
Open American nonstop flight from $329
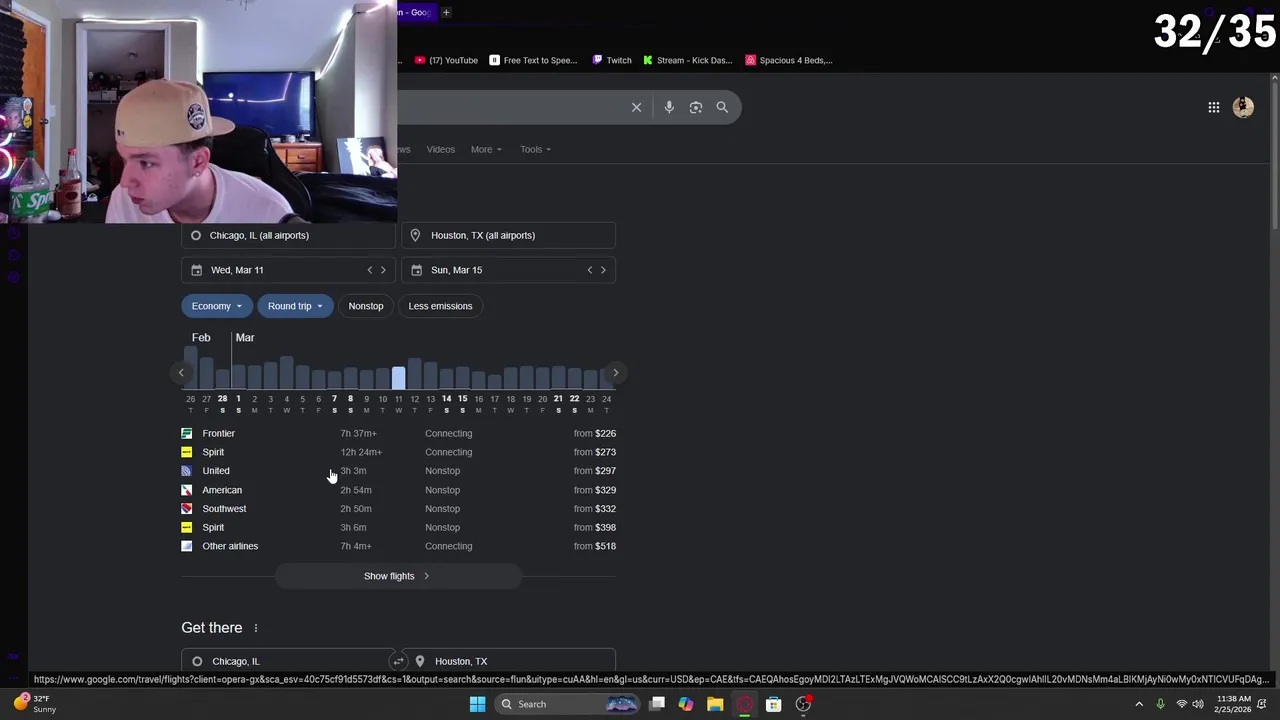[398, 490]
